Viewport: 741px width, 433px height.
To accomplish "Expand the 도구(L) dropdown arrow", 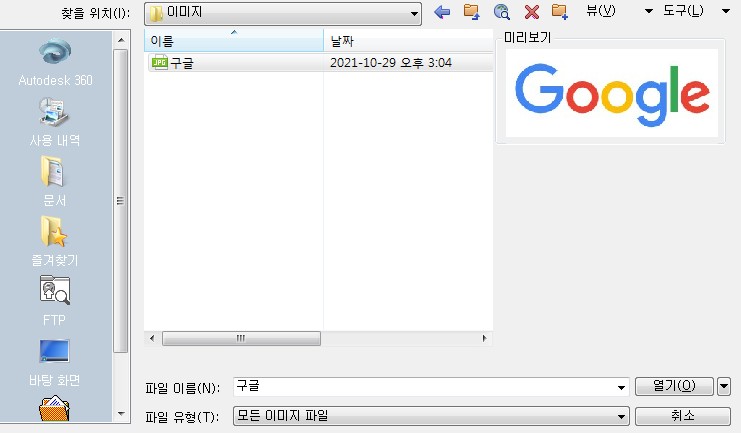I will click(726, 11).
